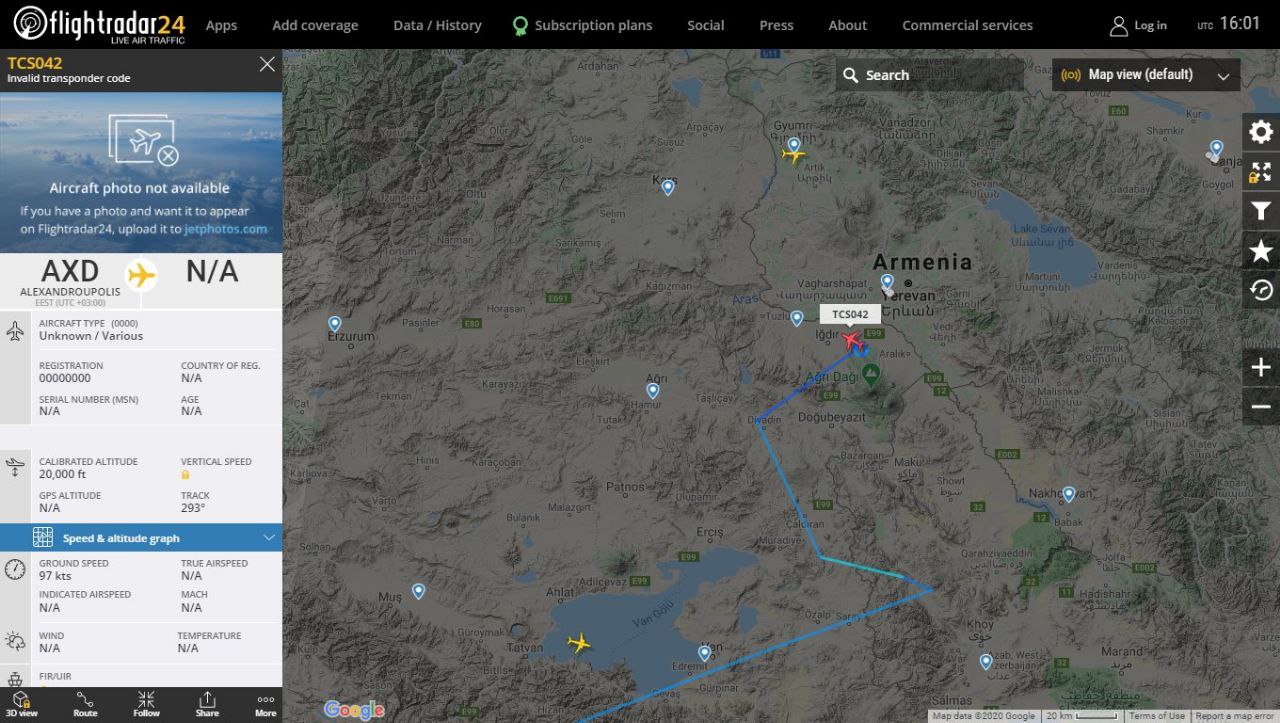This screenshot has width=1280, height=723.
Task: Toggle Follow aircraft mode
Action: point(146,704)
